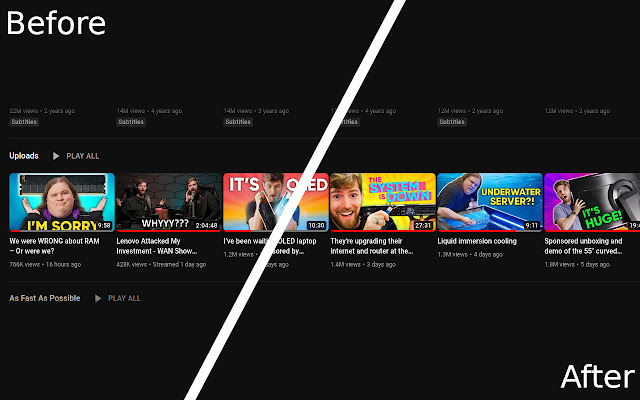Screen dimensions: 640x400
Task: Click the 9:11 duration badge
Action: tap(532, 225)
